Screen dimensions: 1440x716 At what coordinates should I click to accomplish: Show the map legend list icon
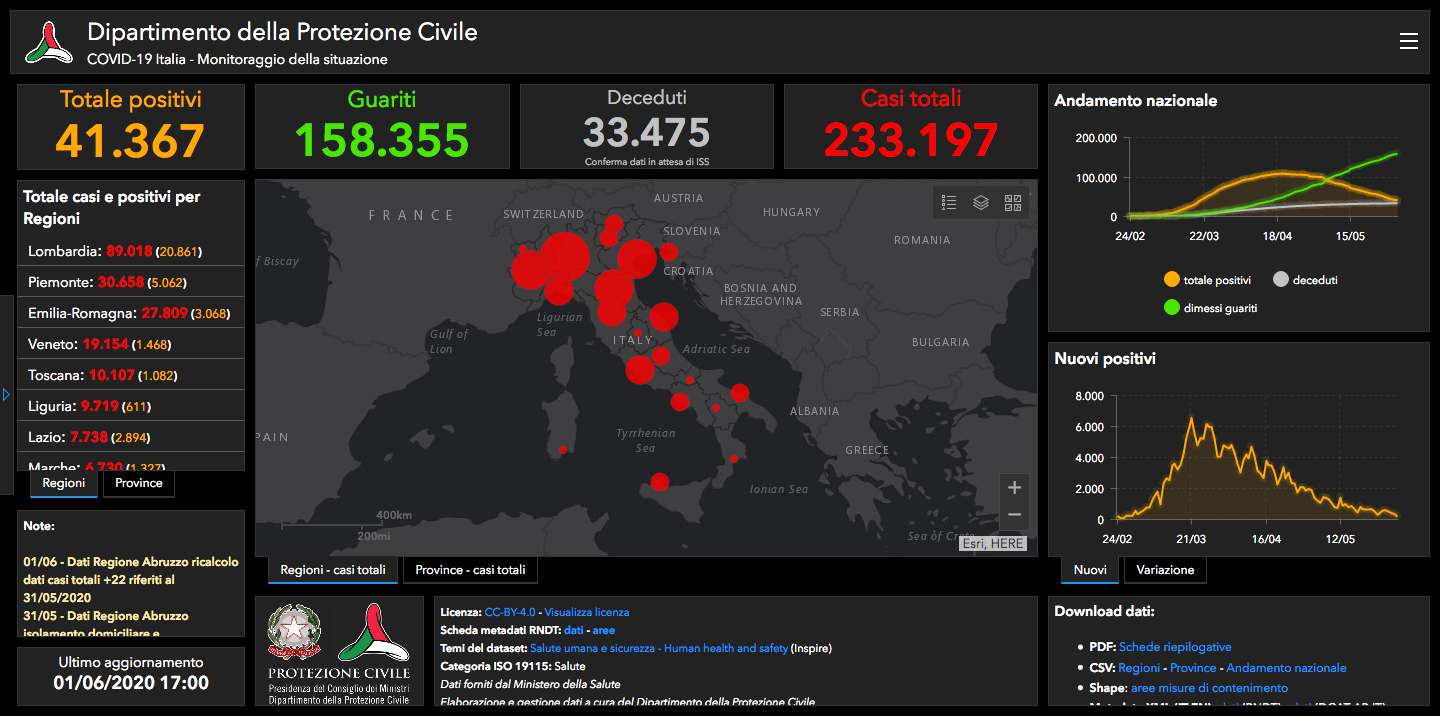coord(949,203)
